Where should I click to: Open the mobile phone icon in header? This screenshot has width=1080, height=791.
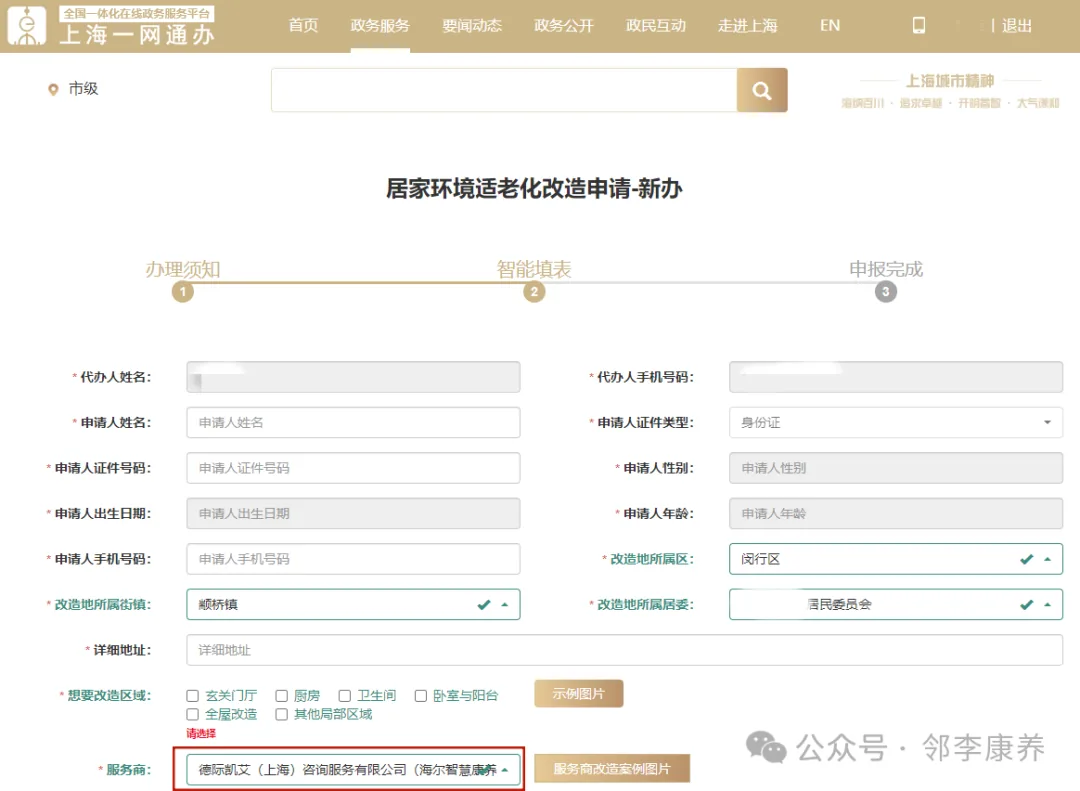pyautogui.click(x=919, y=25)
